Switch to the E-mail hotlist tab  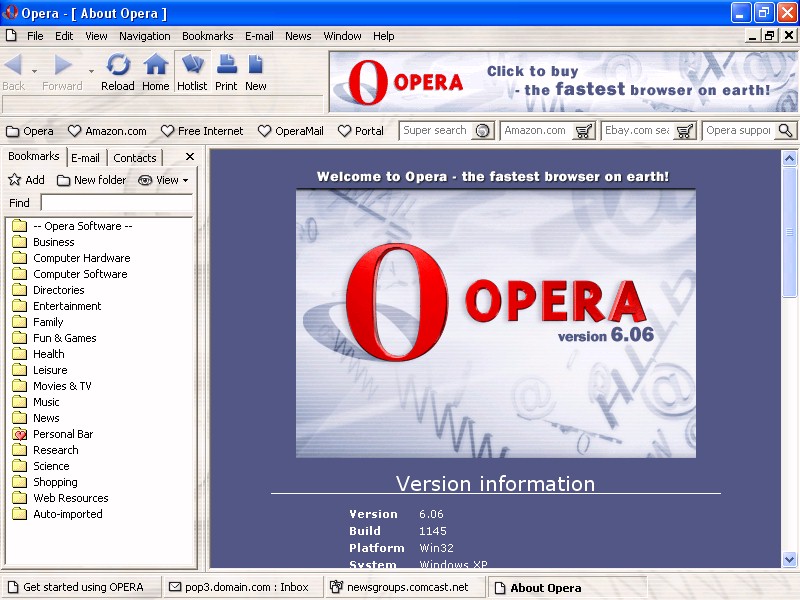coord(86,158)
